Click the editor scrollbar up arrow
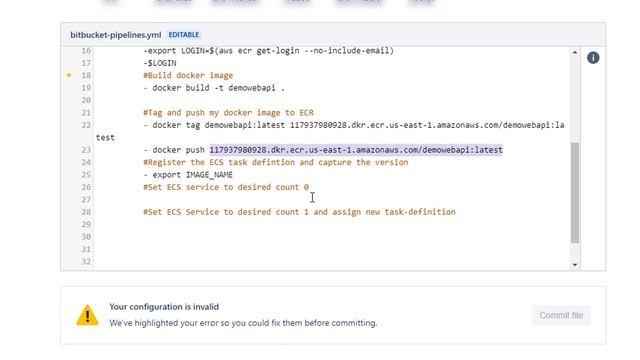The width and height of the screenshot is (640, 360). click(x=575, y=52)
